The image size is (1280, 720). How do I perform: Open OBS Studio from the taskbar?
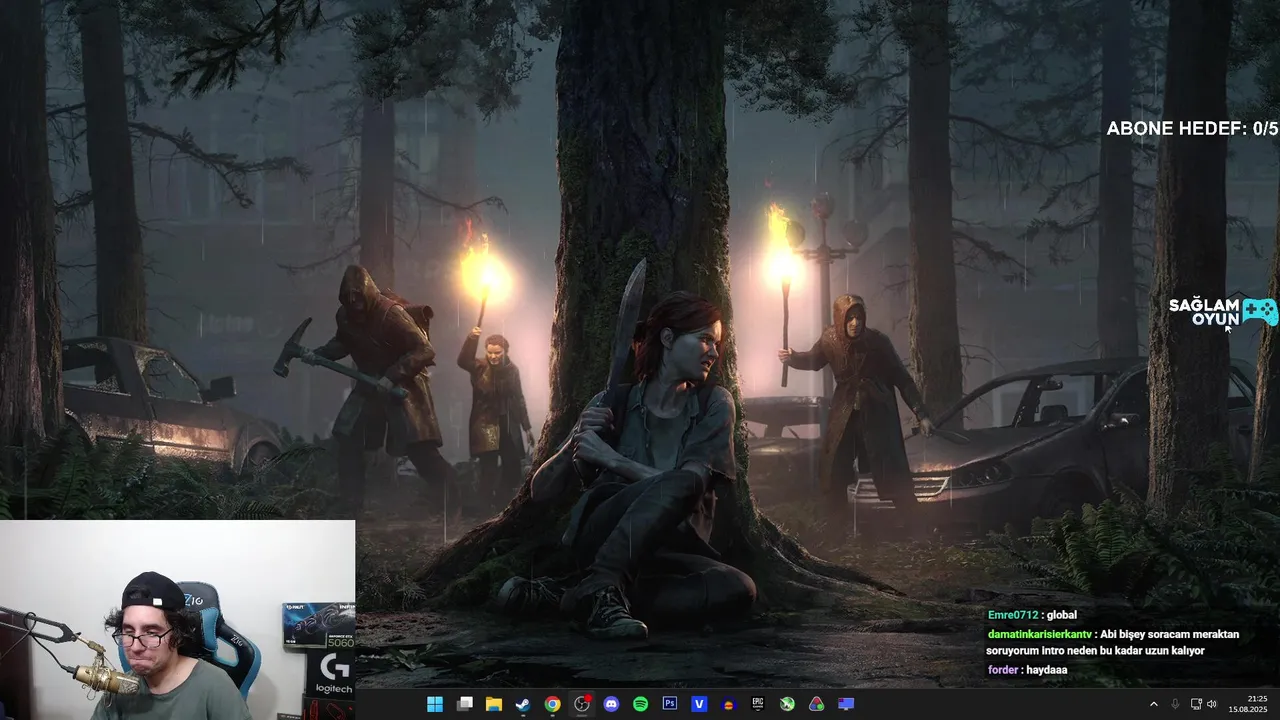(x=581, y=704)
